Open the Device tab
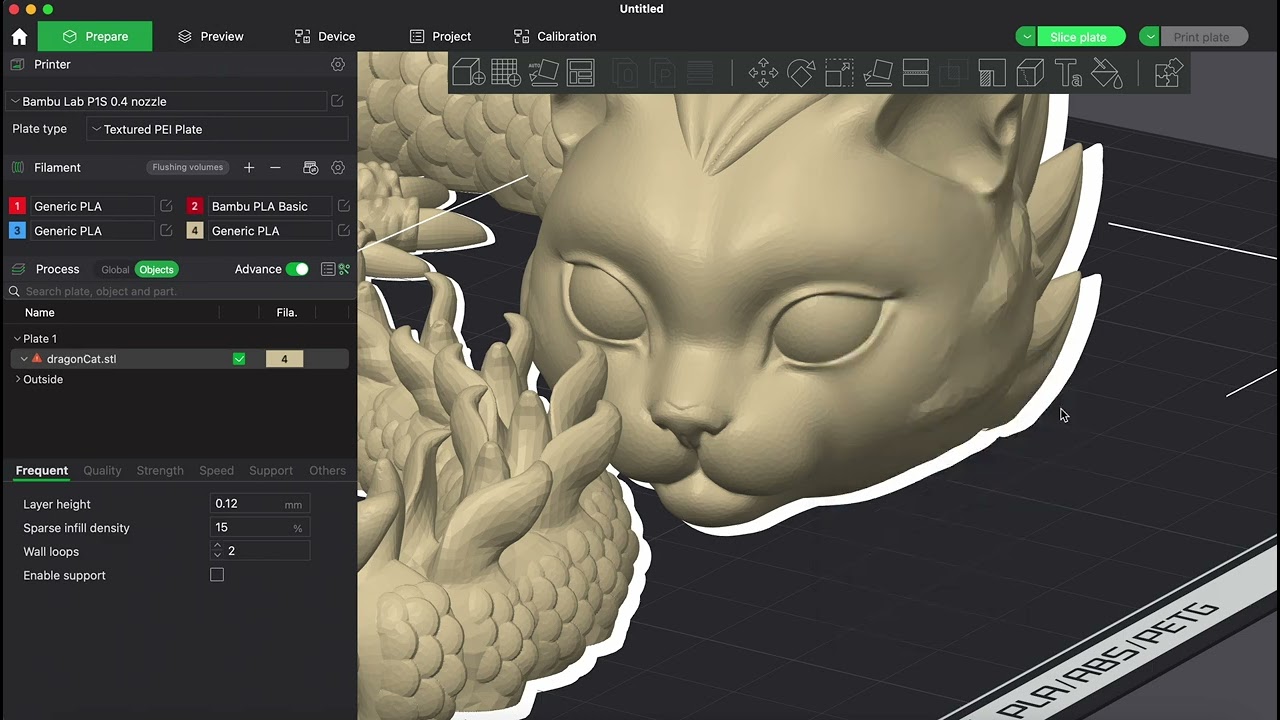Image resolution: width=1280 pixels, height=720 pixels. (x=325, y=36)
